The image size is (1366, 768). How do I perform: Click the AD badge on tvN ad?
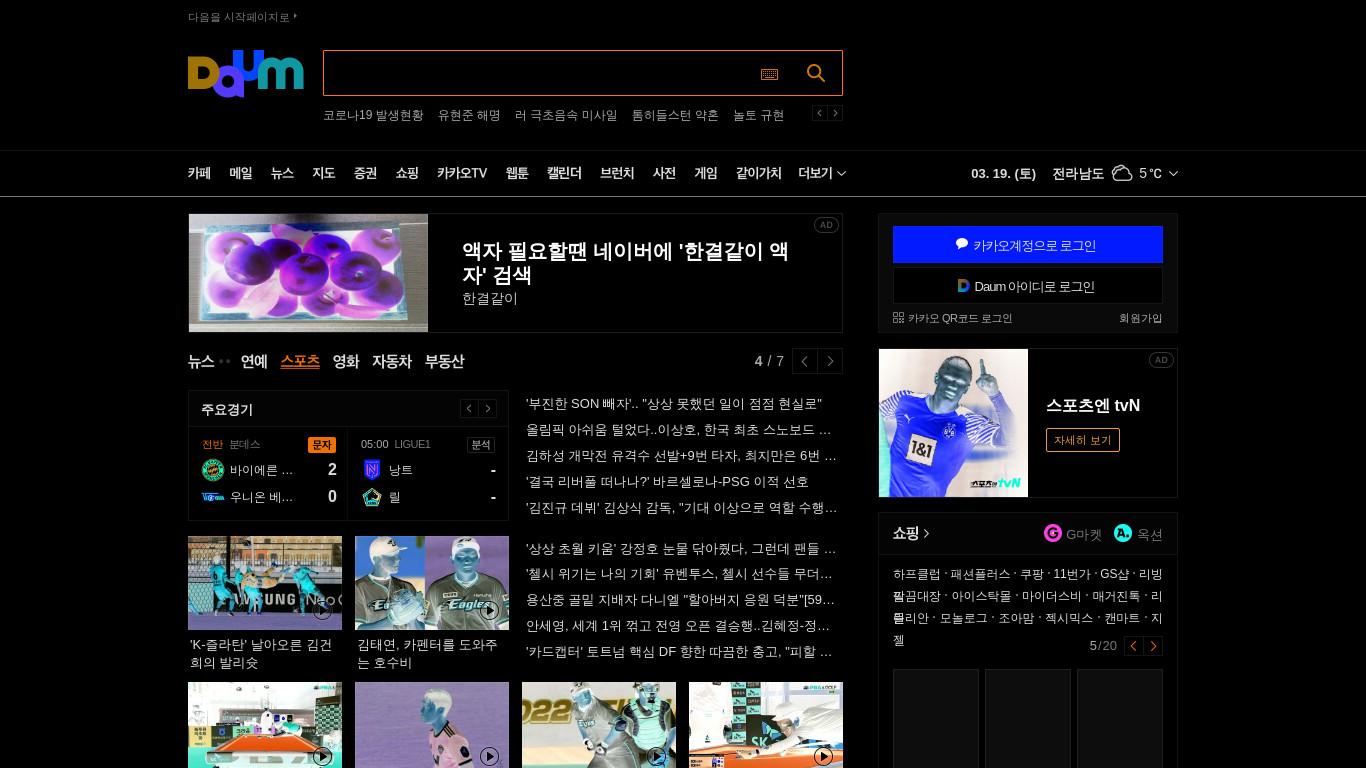click(x=1161, y=360)
